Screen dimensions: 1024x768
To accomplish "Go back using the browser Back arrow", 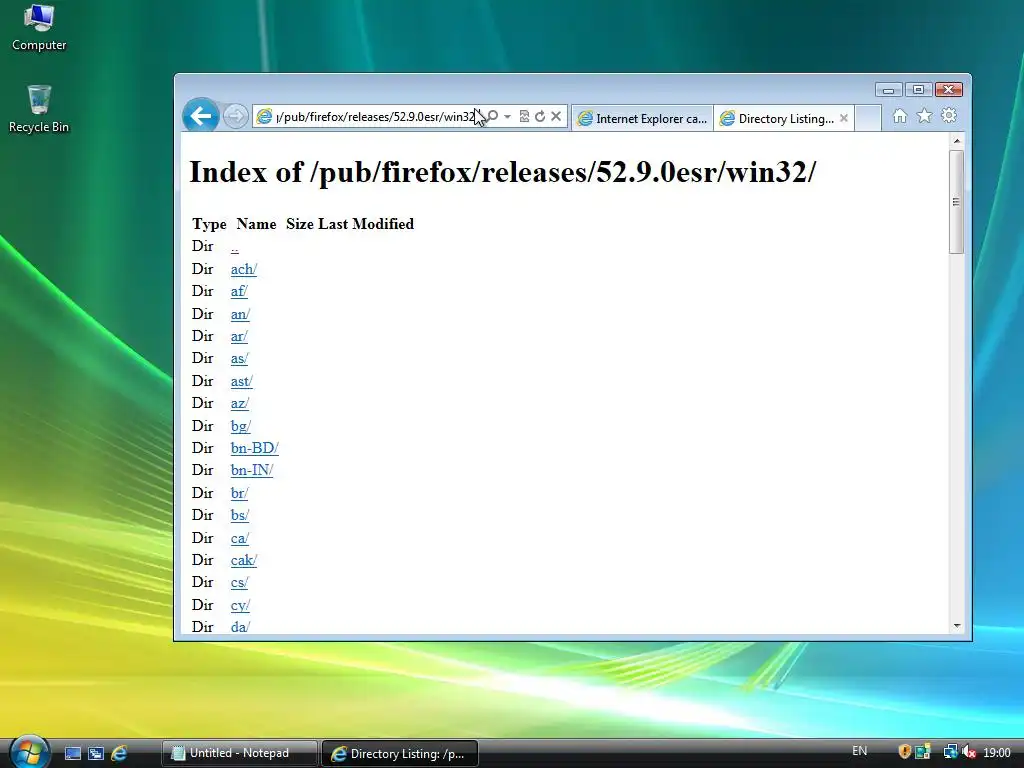I will coord(200,116).
